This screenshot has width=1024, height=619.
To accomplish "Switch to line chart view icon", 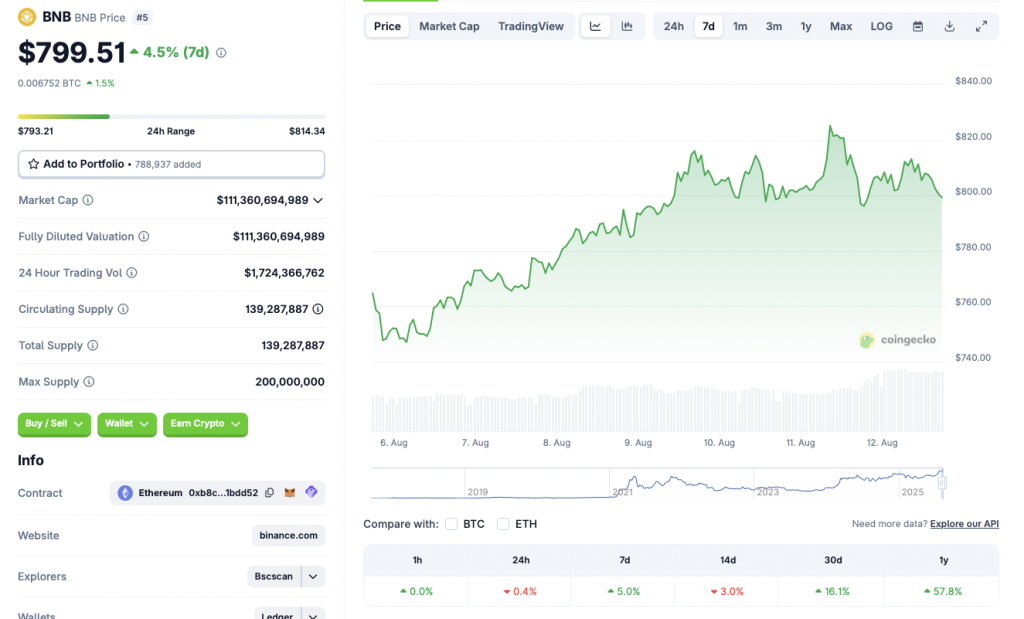I will tap(596, 26).
